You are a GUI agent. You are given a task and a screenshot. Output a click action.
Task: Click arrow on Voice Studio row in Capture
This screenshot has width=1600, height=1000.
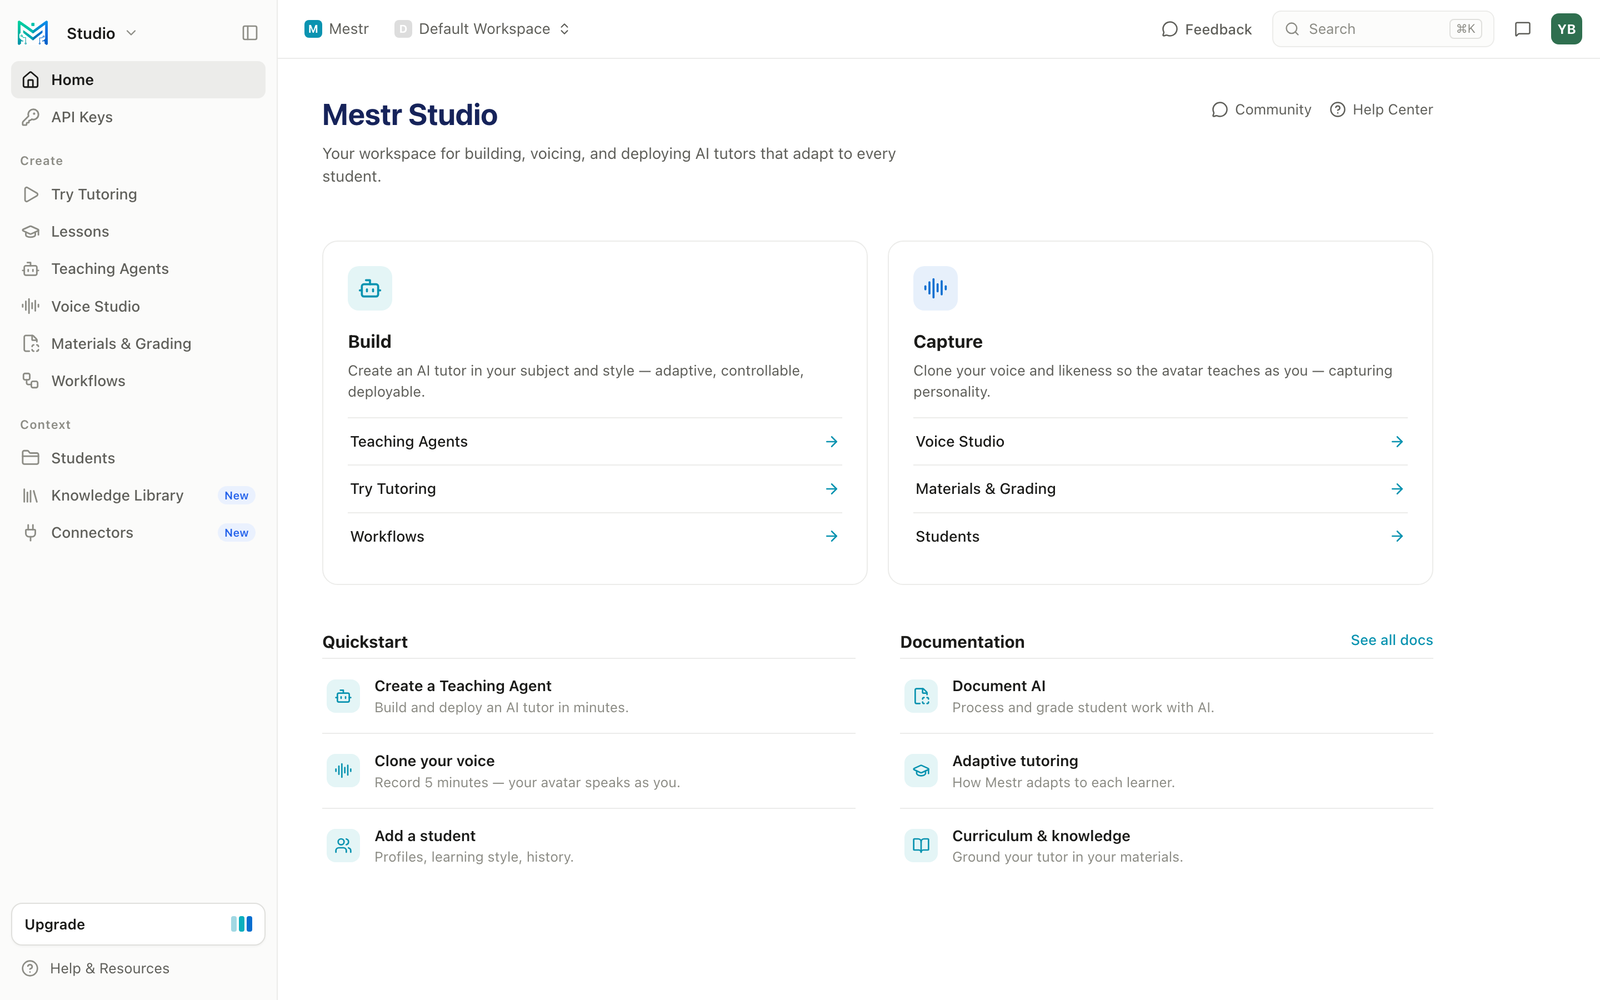coord(1397,441)
